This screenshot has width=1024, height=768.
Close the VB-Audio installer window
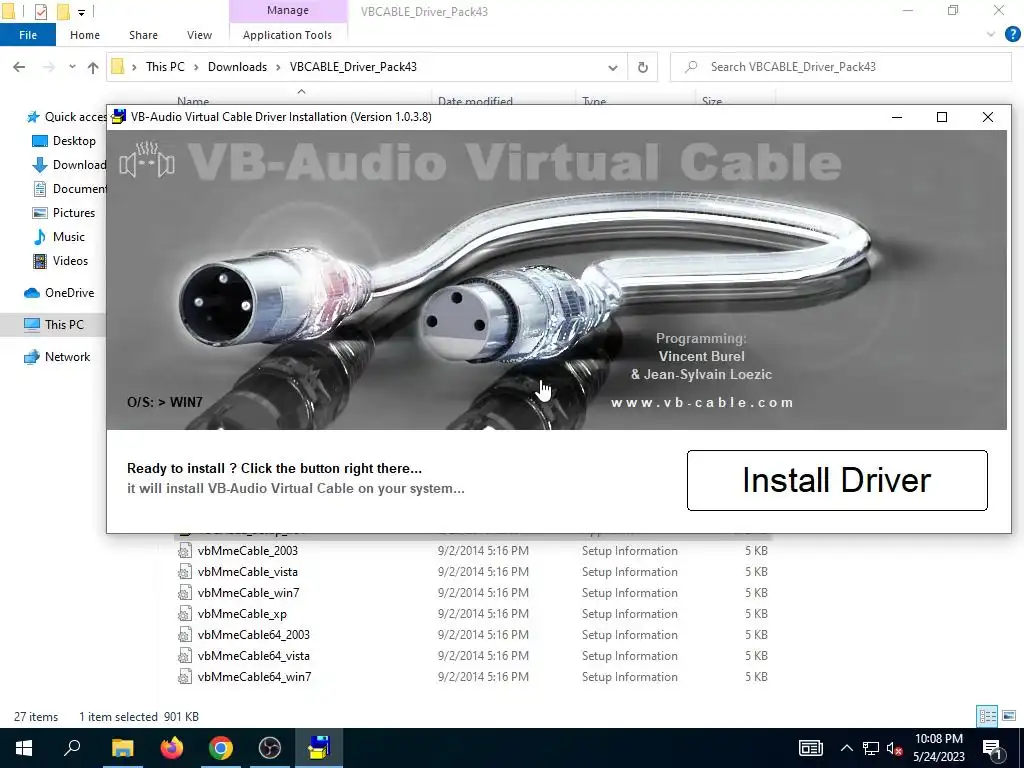click(x=987, y=117)
